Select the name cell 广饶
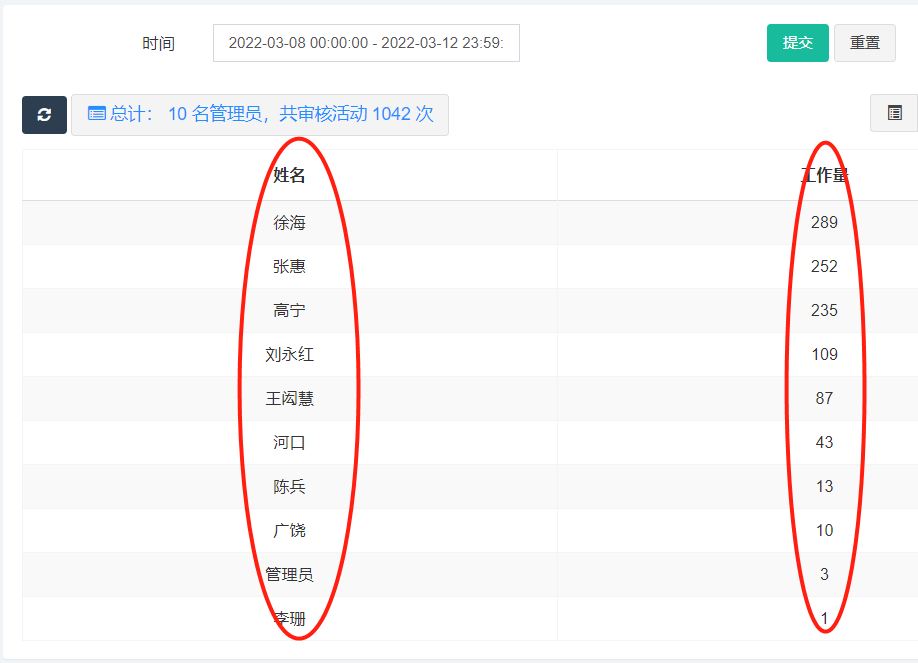This screenshot has width=918, height=663. click(x=289, y=530)
